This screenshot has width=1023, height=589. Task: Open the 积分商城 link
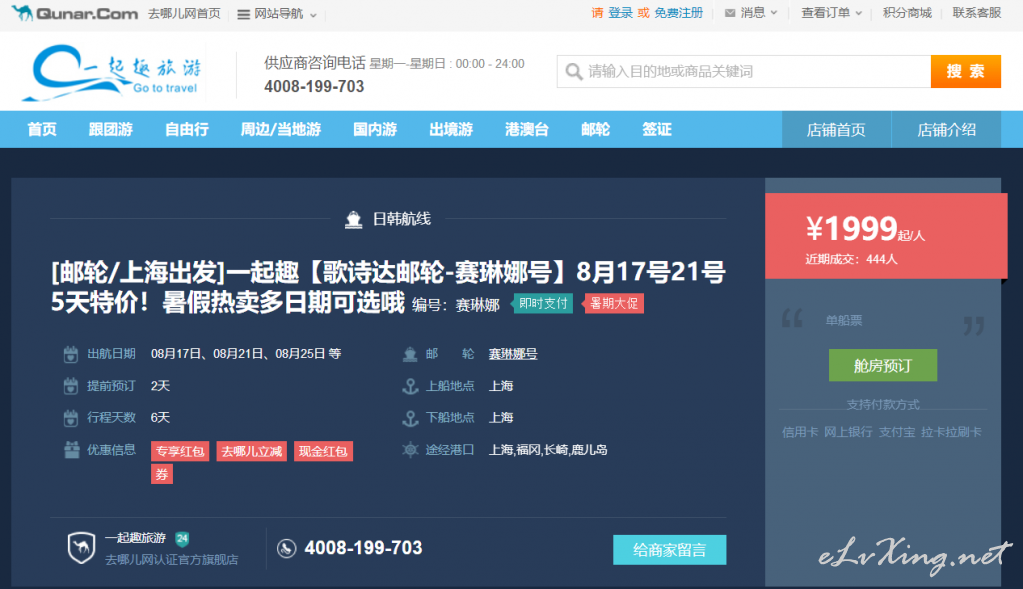[907, 13]
